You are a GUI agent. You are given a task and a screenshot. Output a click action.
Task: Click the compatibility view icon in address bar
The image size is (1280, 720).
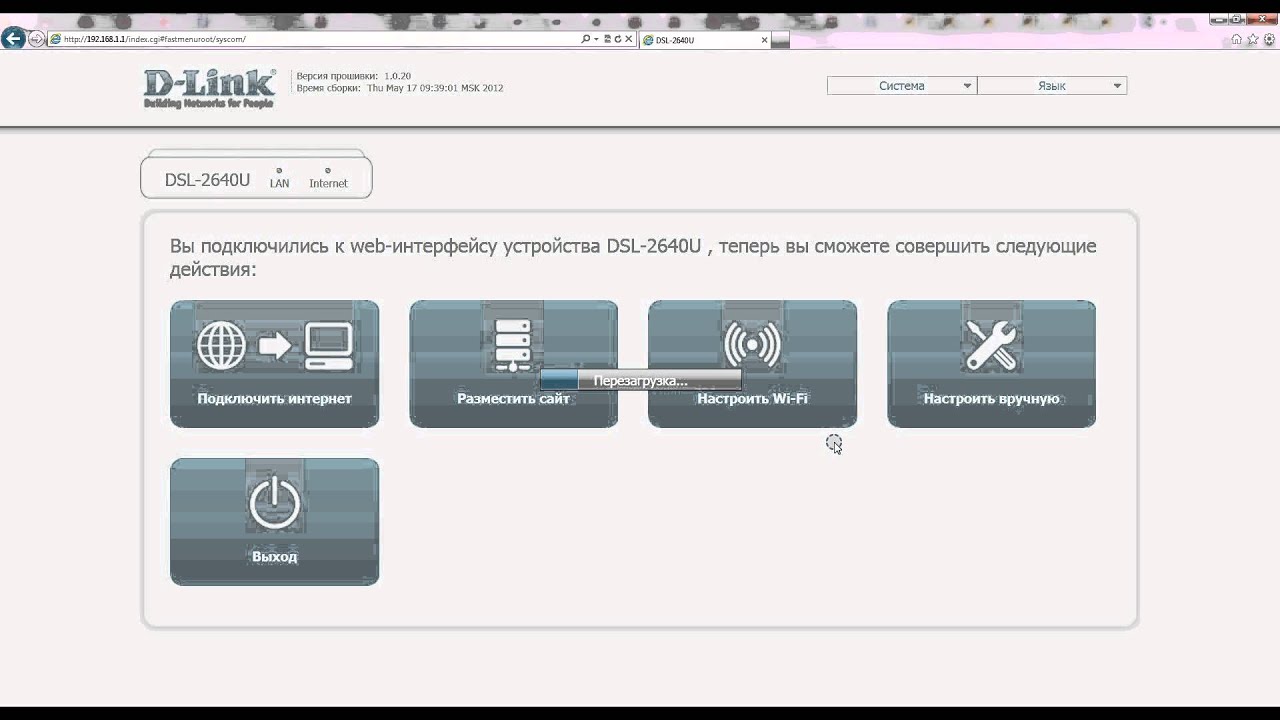[x=608, y=39]
